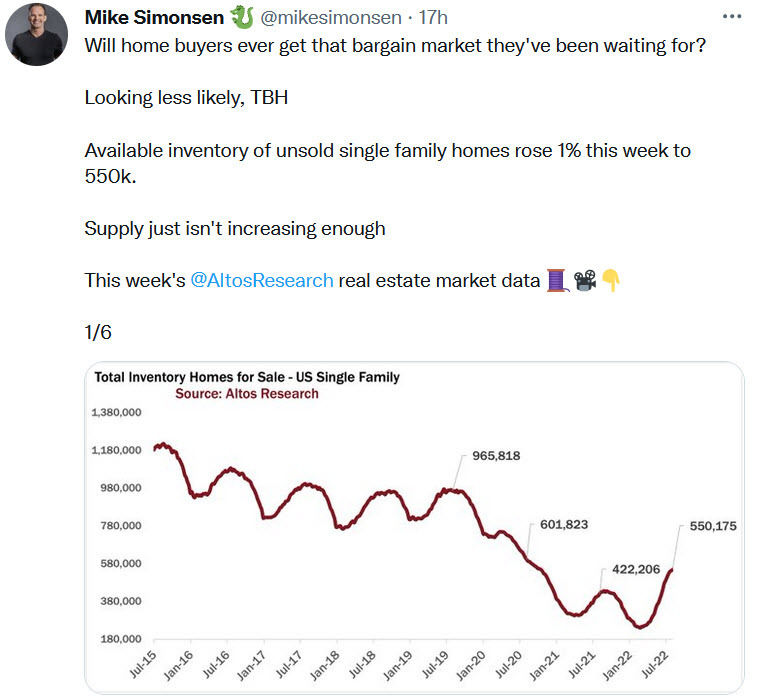Open the inventory chart image

click(415, 527)
